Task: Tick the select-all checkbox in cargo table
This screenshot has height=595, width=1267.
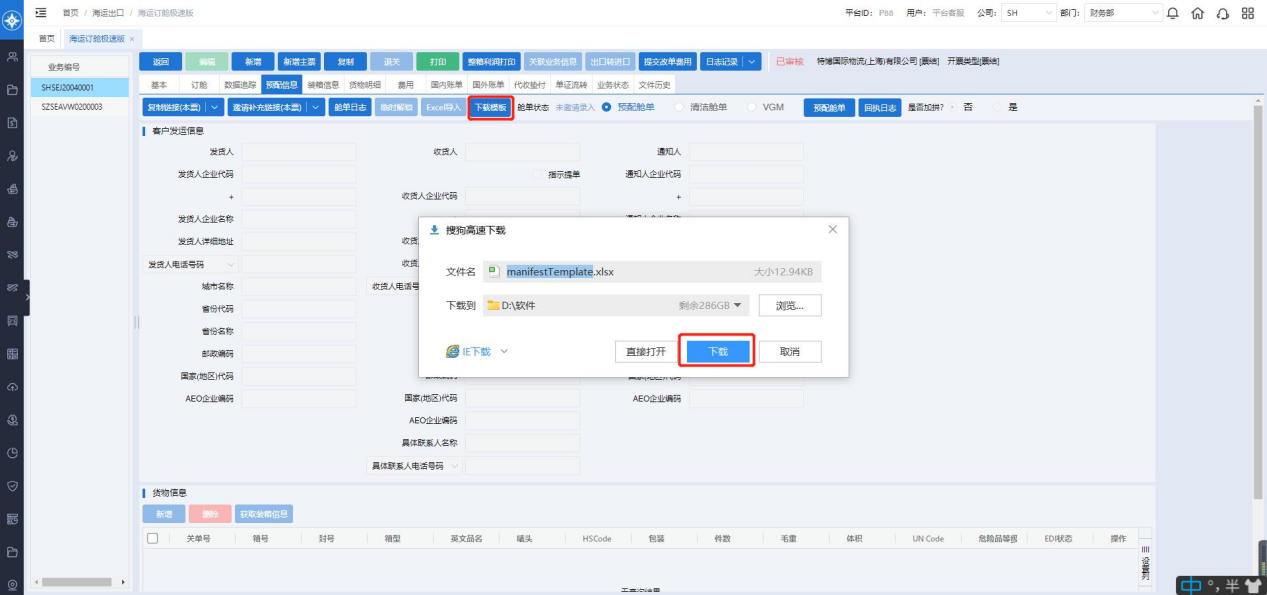Action: [153, 538]
